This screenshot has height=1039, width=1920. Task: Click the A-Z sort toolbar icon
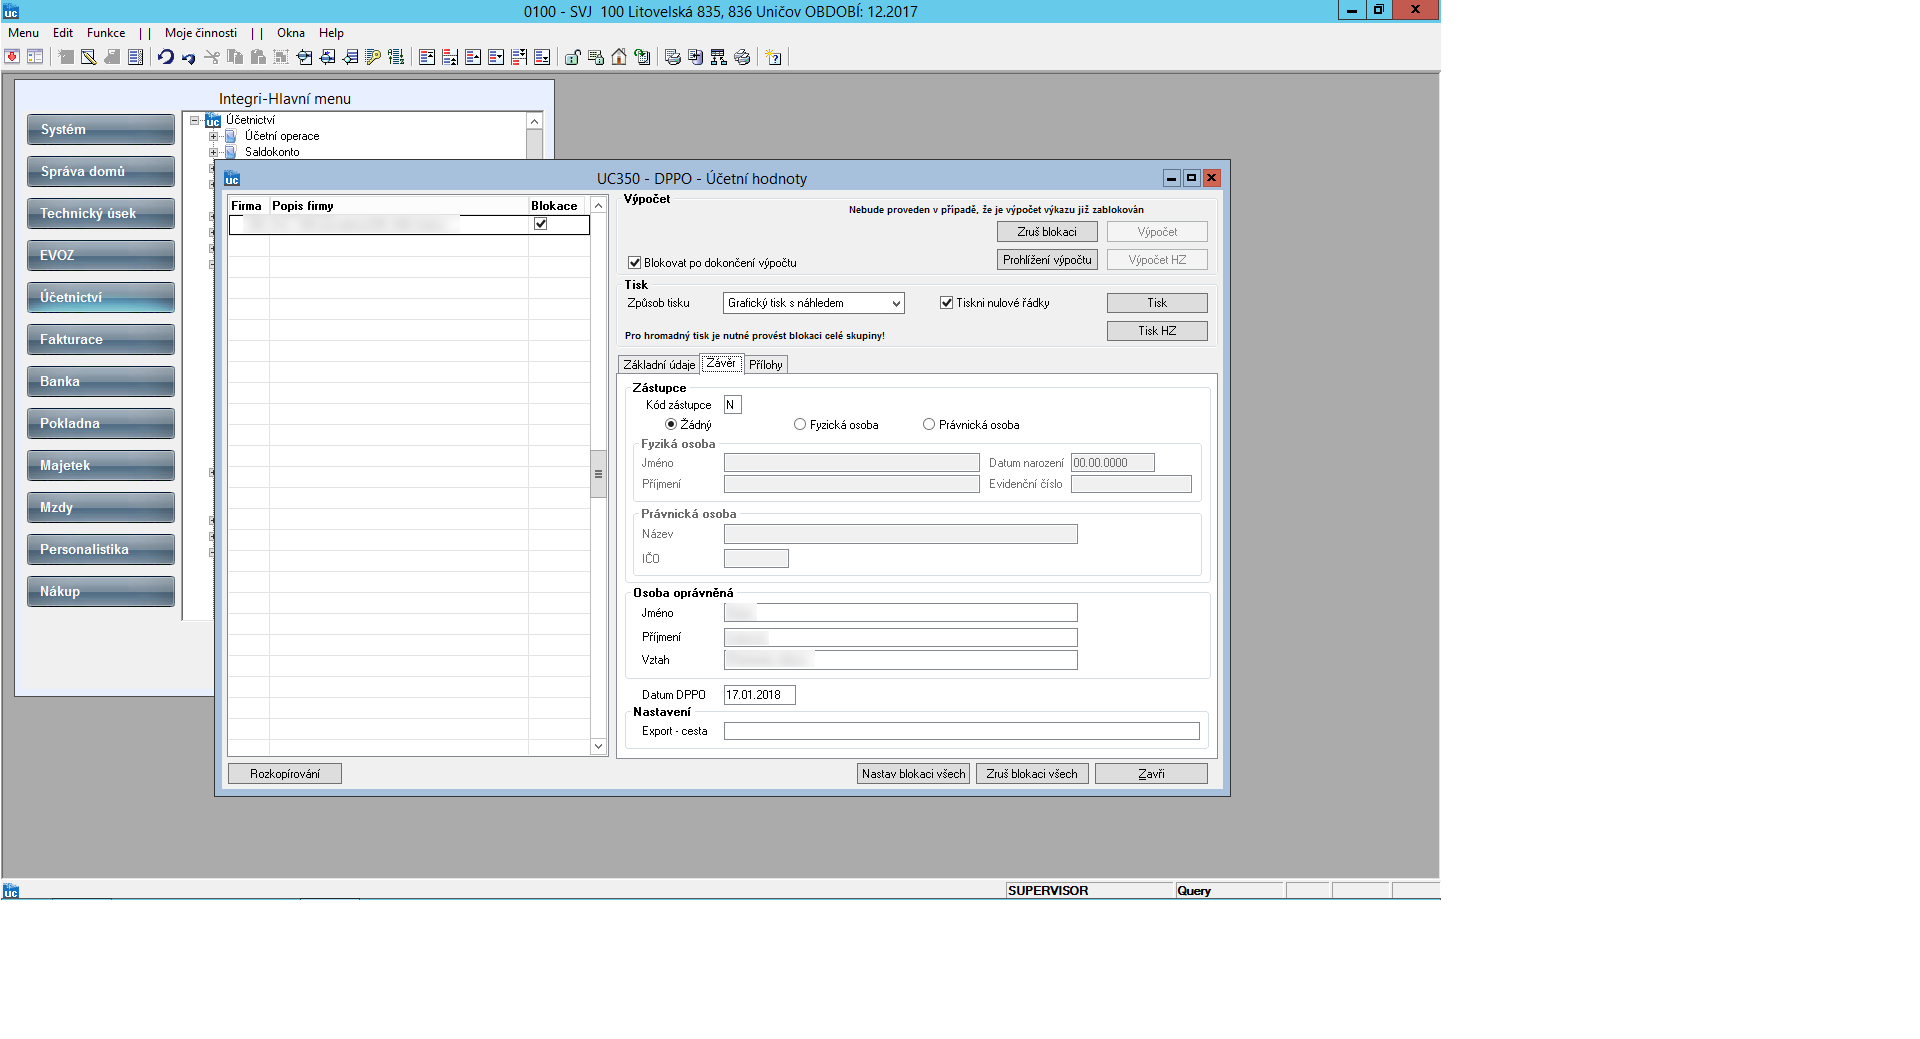tap(396, 57)
